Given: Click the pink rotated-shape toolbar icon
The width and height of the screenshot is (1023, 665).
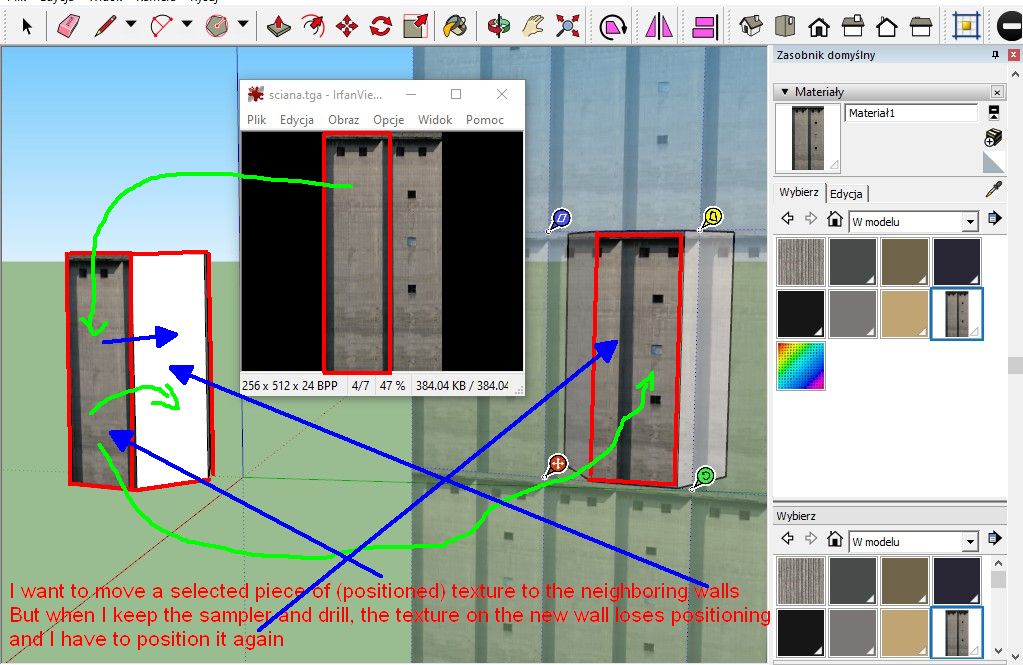Looking at the screenshot, I should pyautogui.click(x=613, y=26).
